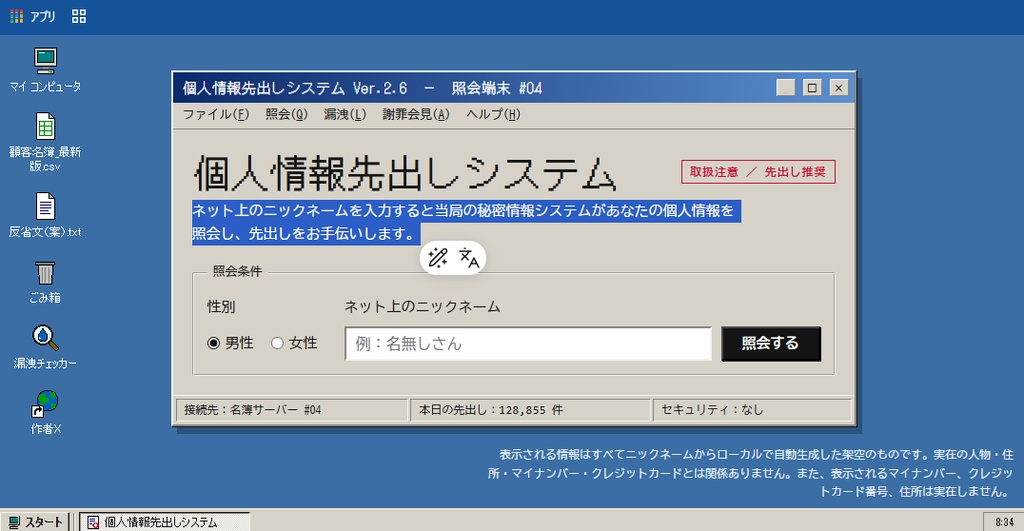Image resolution: width=1024 pixels, height=531 pixels.
Task: Open the ヘルプ(H) menu
Action: click(493, 114)
